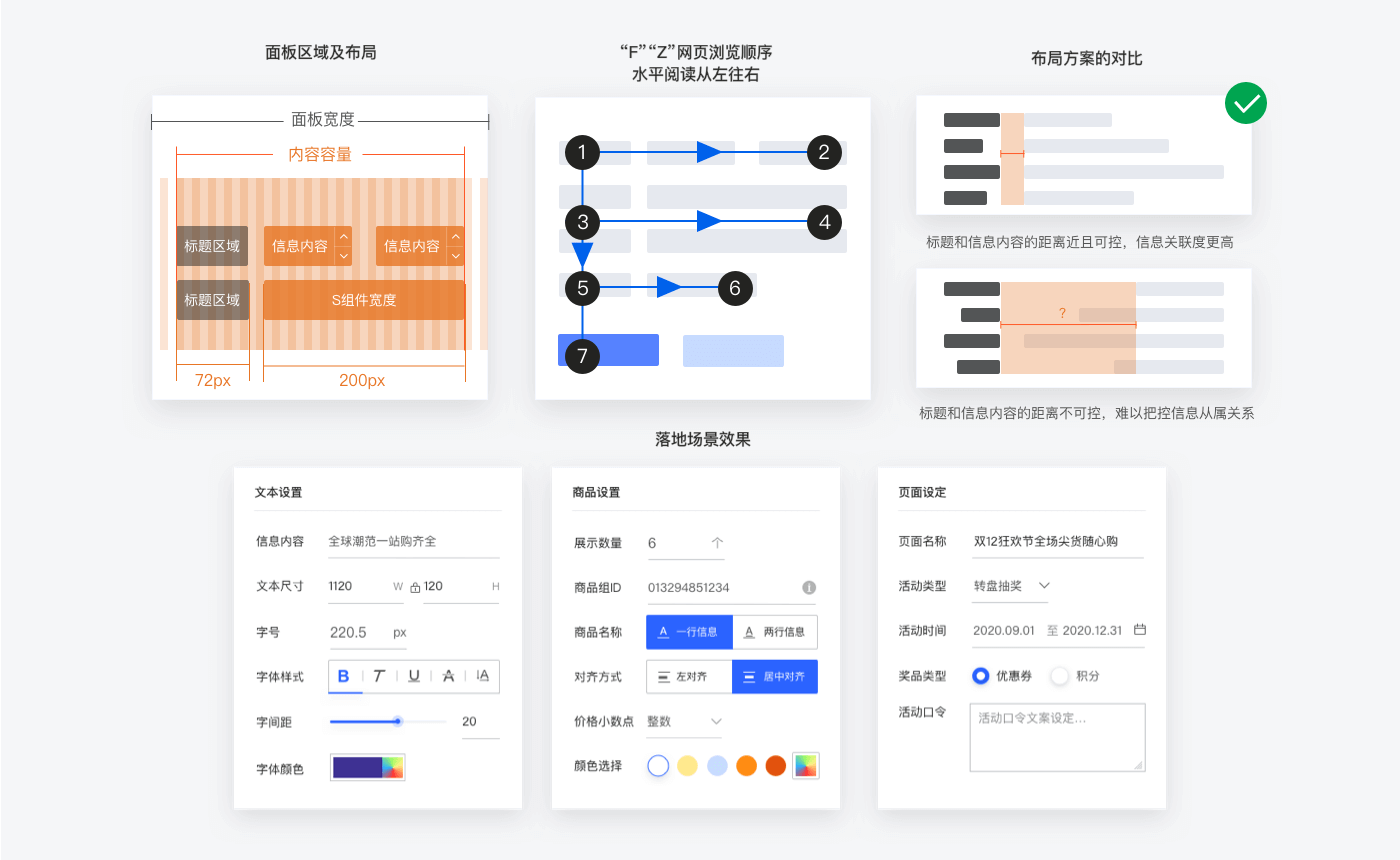
Task: Click the 文本尺寸 height field showing 120
Action: [x=461, y=586]
